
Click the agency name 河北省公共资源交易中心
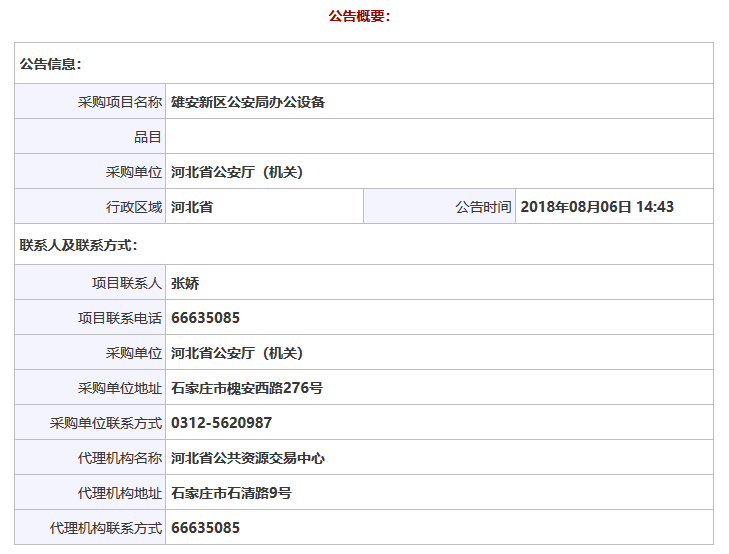point(248,458)
